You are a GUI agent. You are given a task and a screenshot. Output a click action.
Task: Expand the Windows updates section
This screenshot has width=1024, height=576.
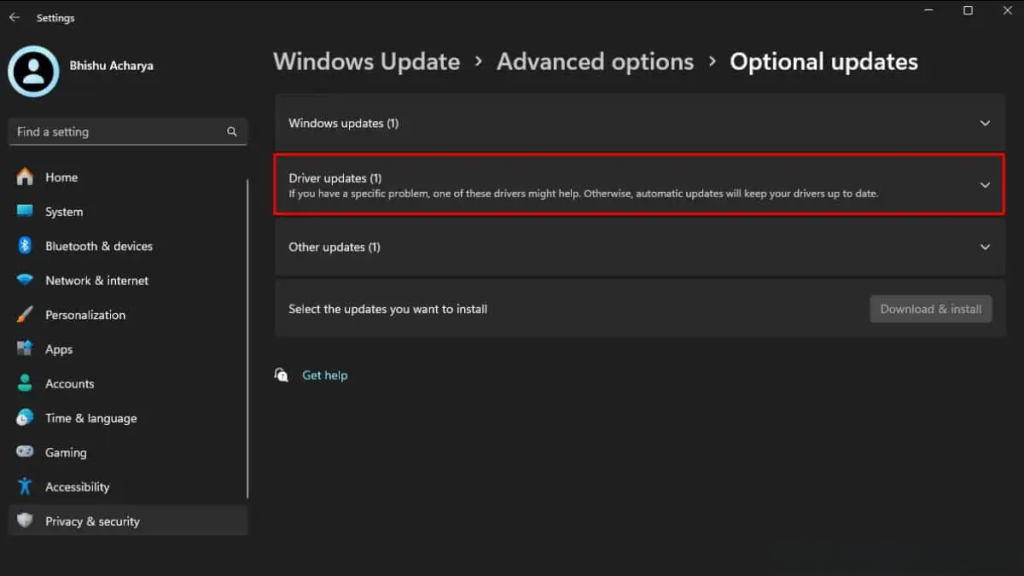click(x=984, y=123)
